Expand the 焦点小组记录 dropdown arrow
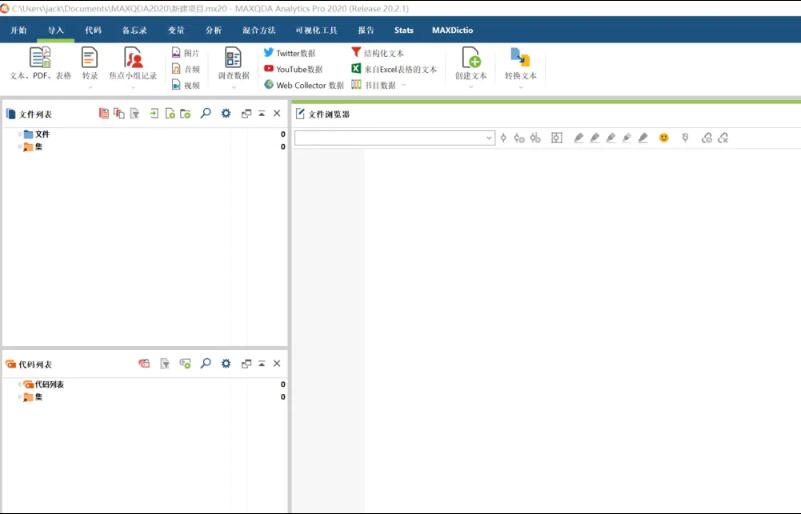This screenshot has height=514, width=801. point(133,87)
